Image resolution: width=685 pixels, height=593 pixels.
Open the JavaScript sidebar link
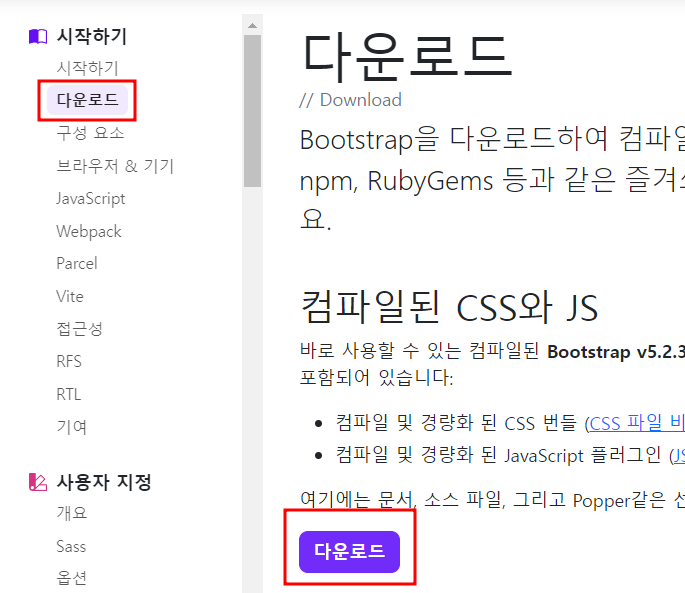click(x=91, y=199)
